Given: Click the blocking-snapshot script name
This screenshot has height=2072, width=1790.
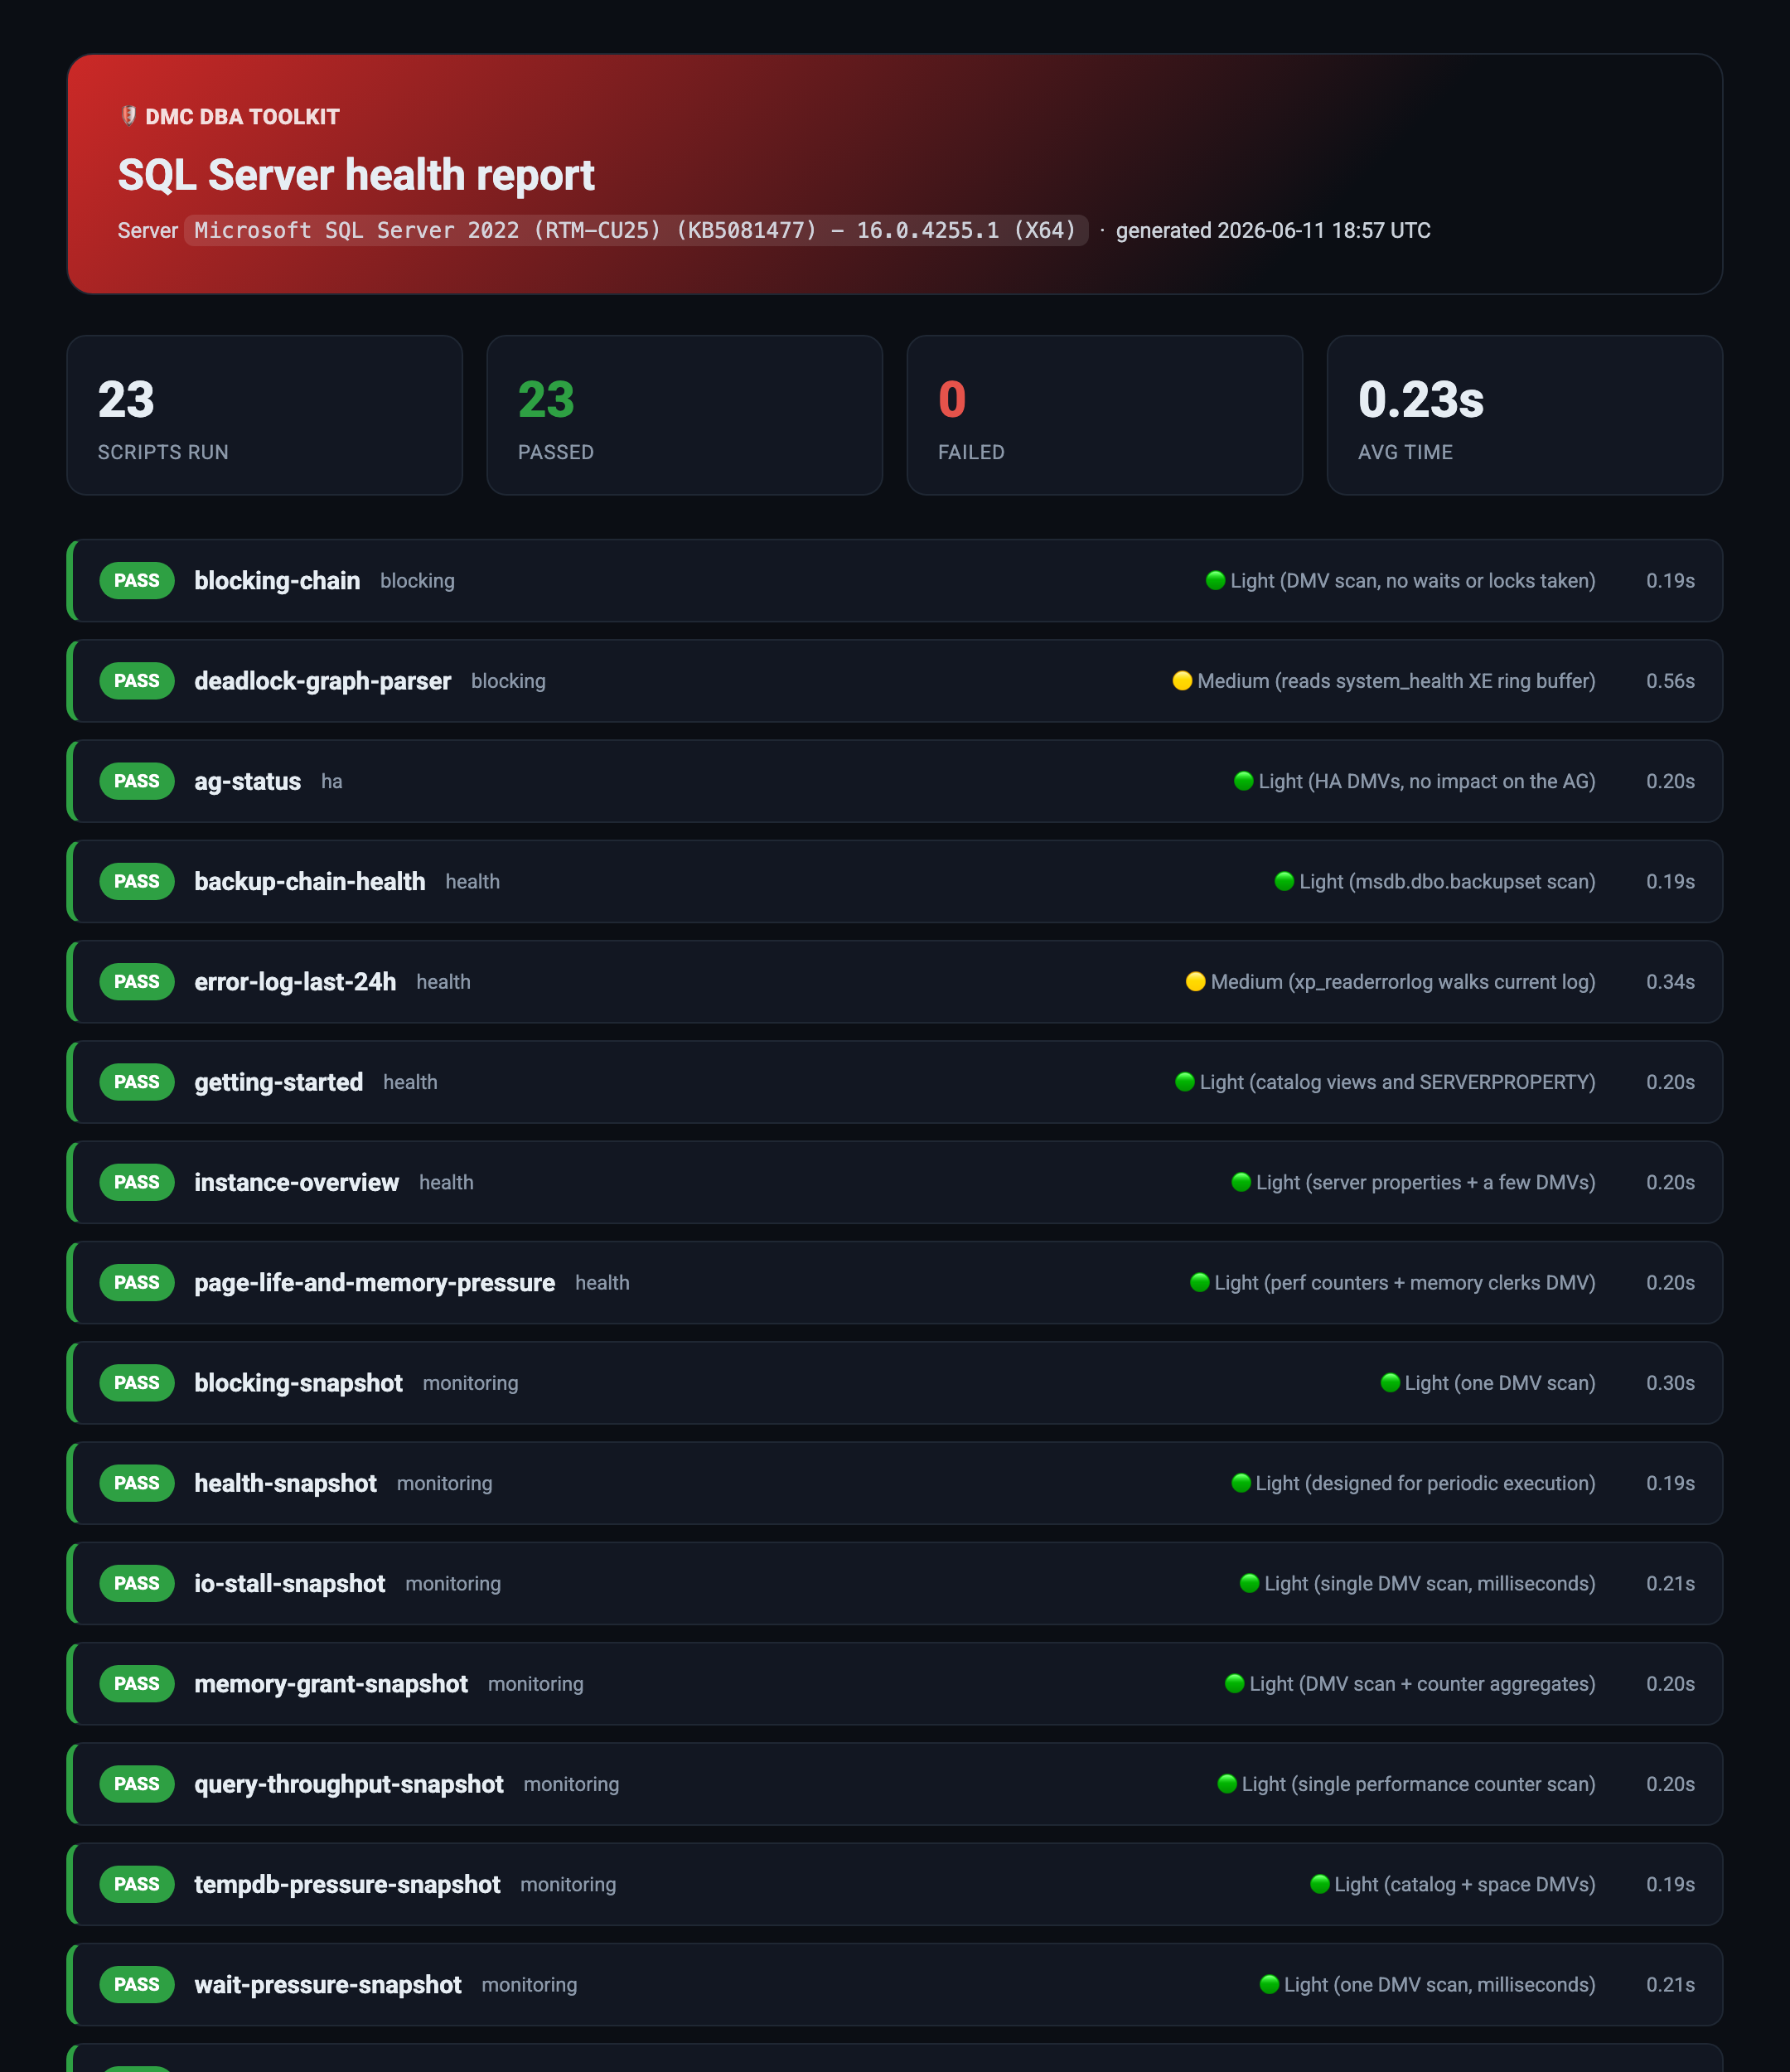Looking at the screenshot, I should [299, 1383].
